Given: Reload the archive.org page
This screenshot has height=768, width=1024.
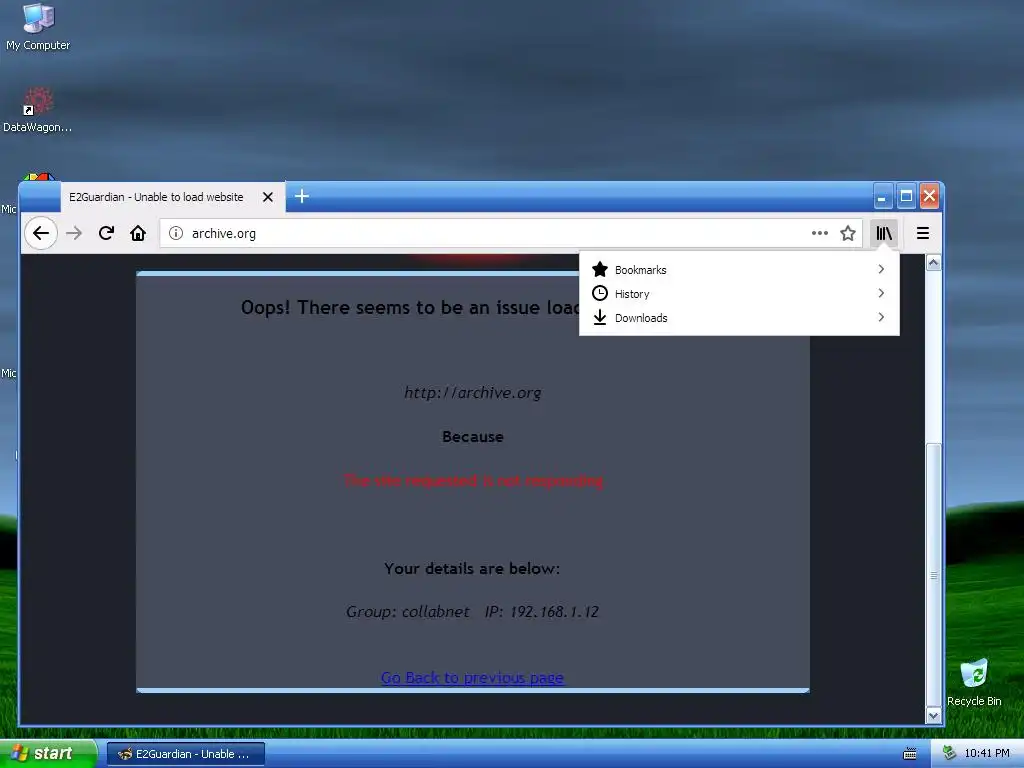Looking at the screenshot, I should tap(106, 233).
